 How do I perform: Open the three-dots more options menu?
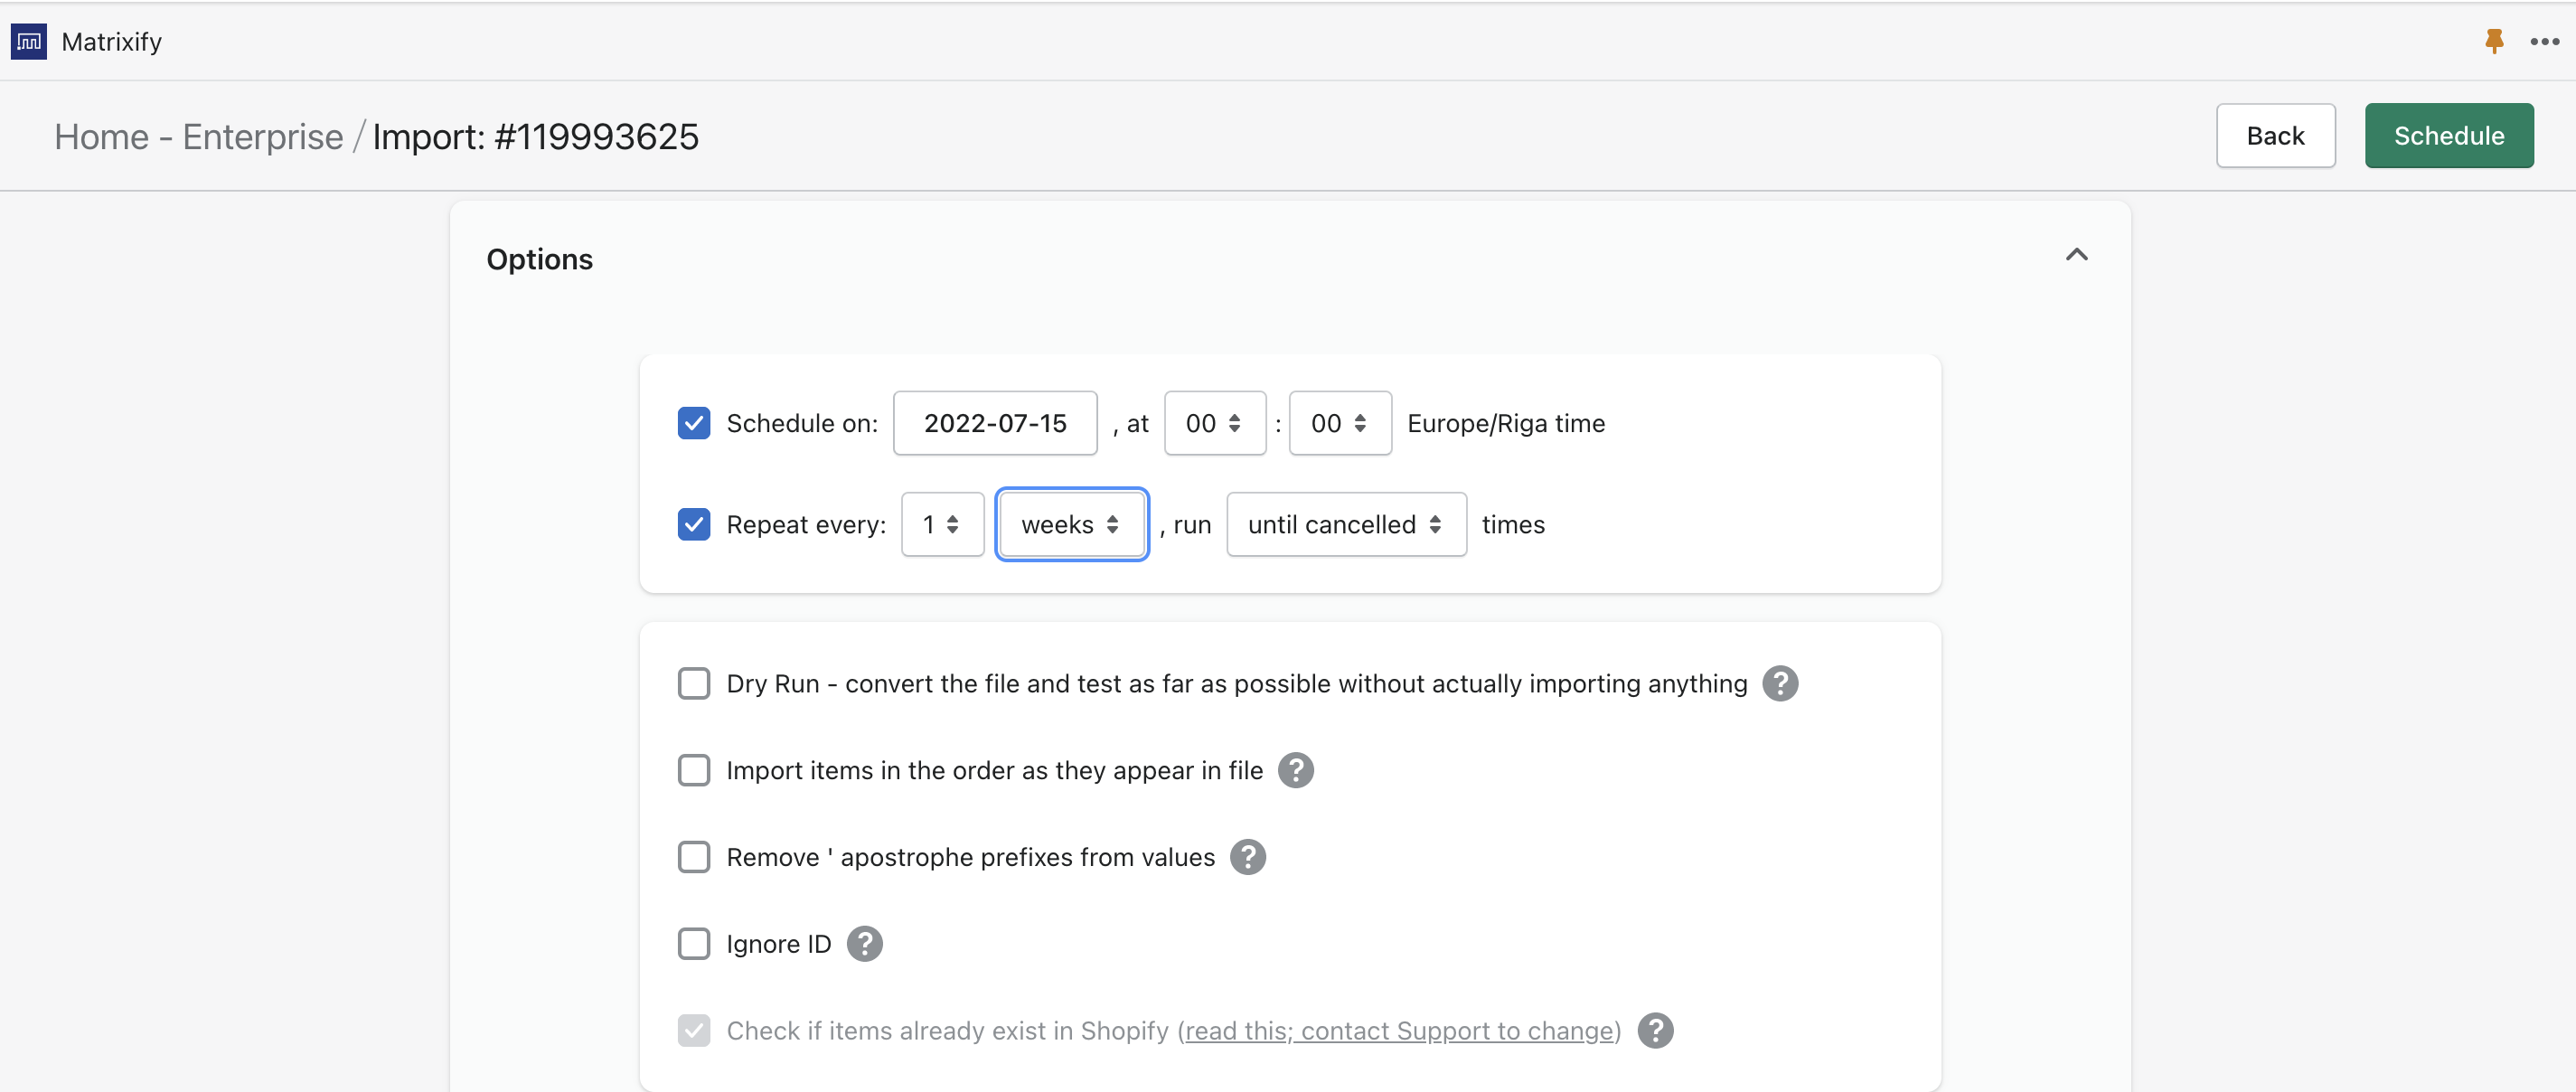pos(2544,41)
